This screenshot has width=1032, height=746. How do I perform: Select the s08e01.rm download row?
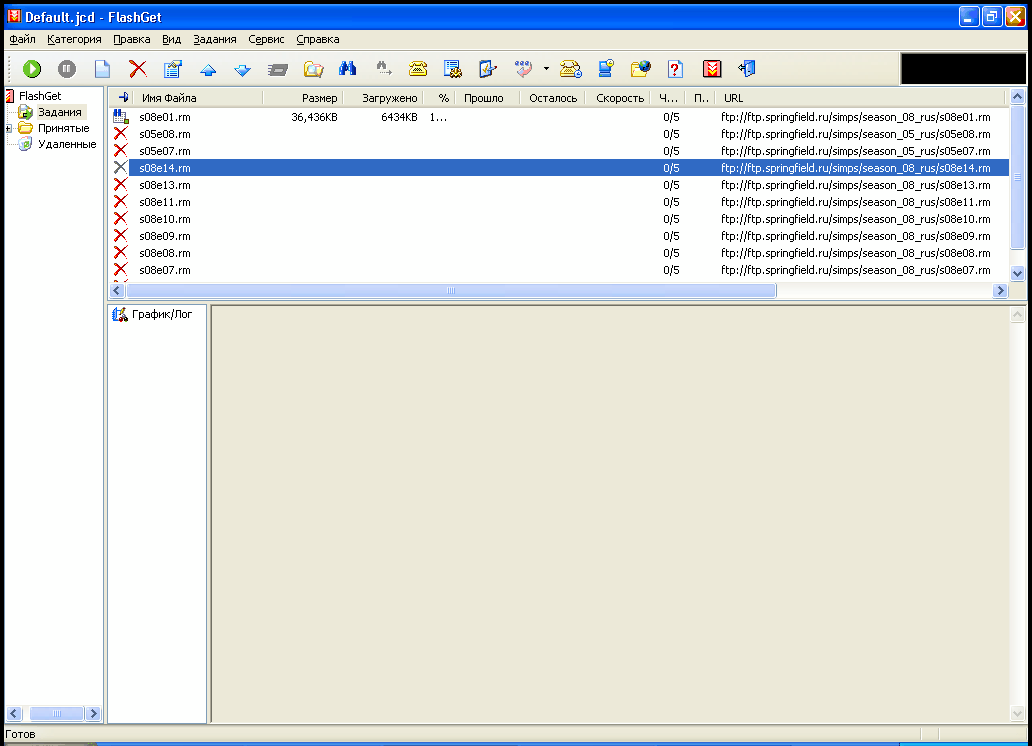click(x=559, y=117)
